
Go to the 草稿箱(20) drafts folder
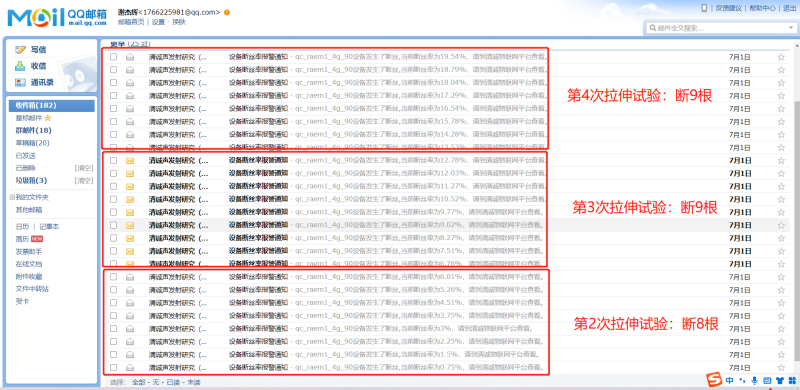[x=33, y=143]
